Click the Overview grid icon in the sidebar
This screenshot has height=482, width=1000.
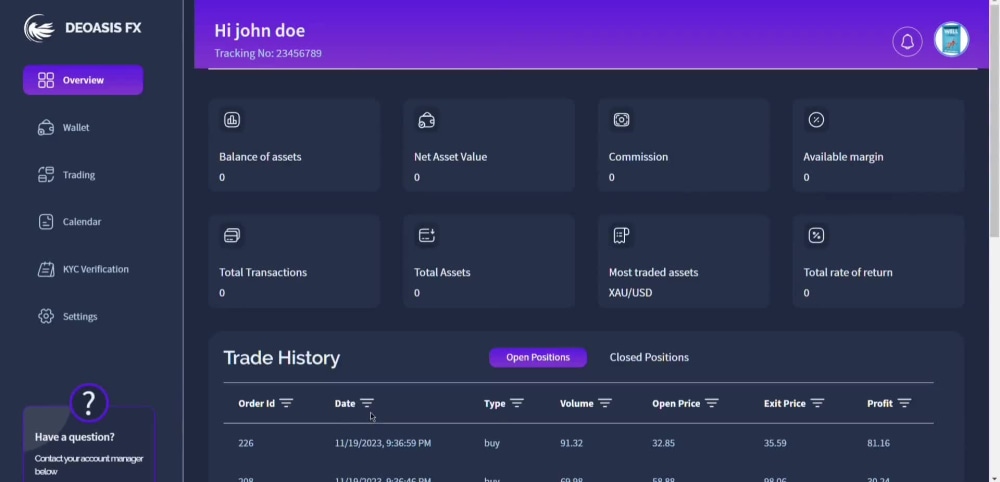(46, 80)
